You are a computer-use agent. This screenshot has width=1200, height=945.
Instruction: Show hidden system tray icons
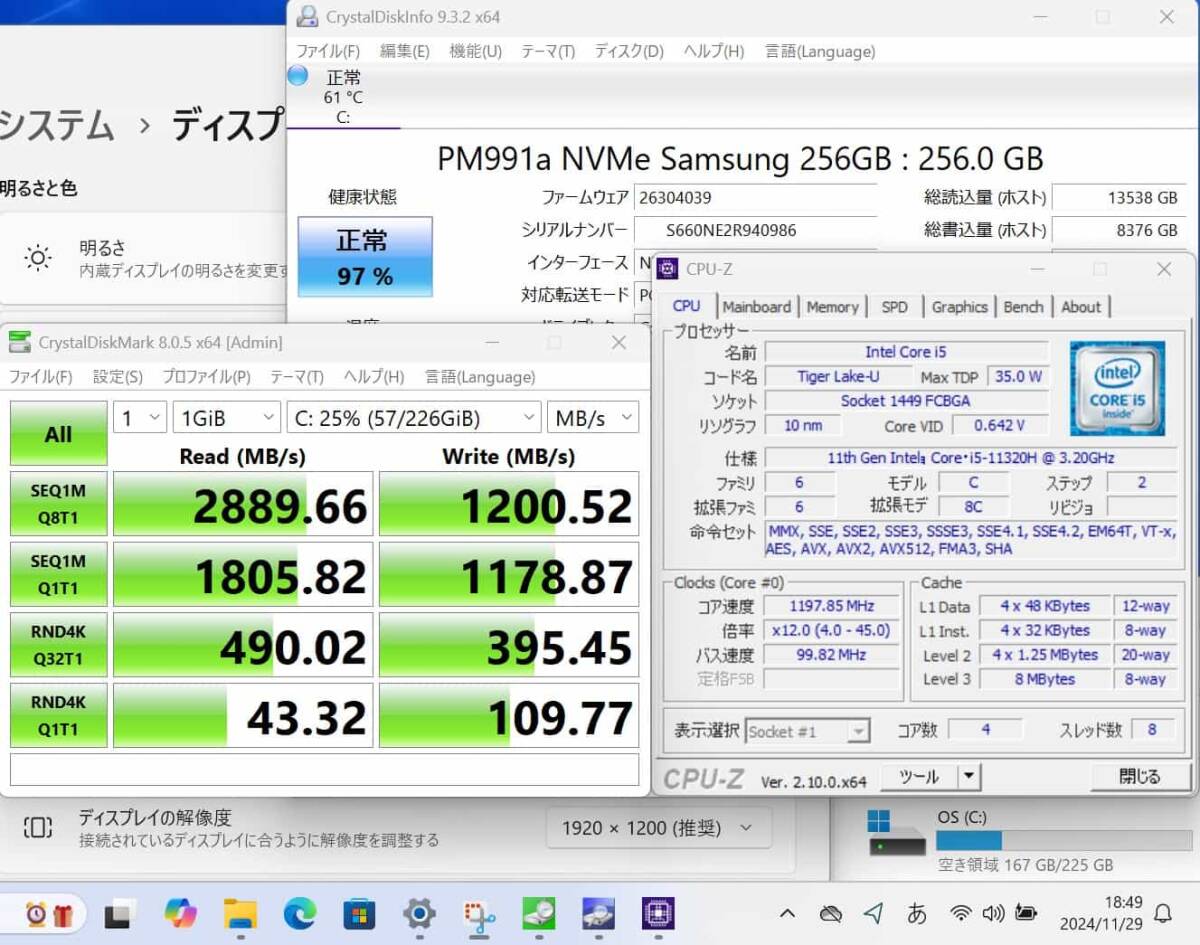(x=787, y=913)
